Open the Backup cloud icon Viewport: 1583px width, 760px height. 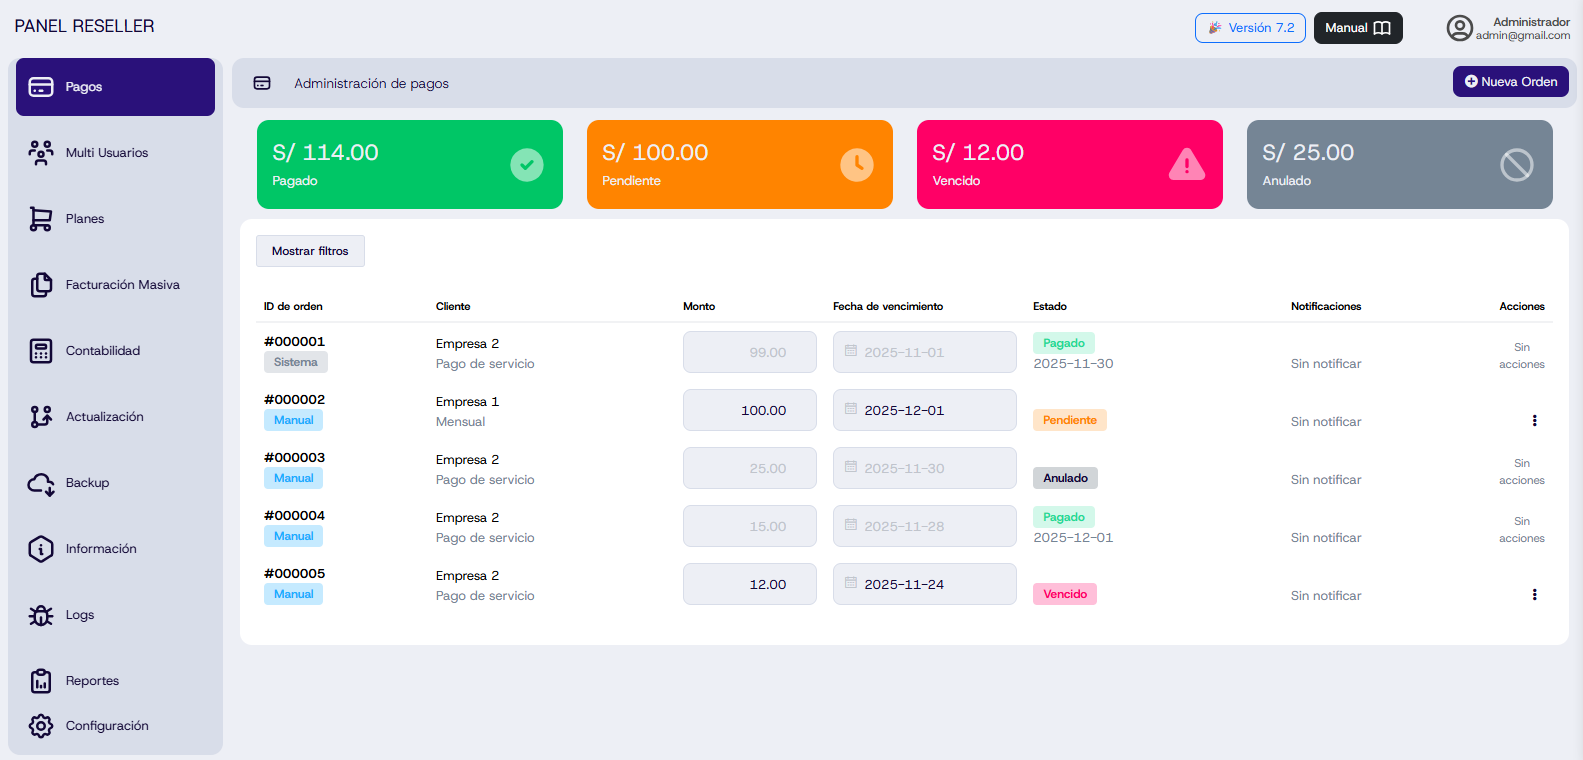click(x=41, y=483)
